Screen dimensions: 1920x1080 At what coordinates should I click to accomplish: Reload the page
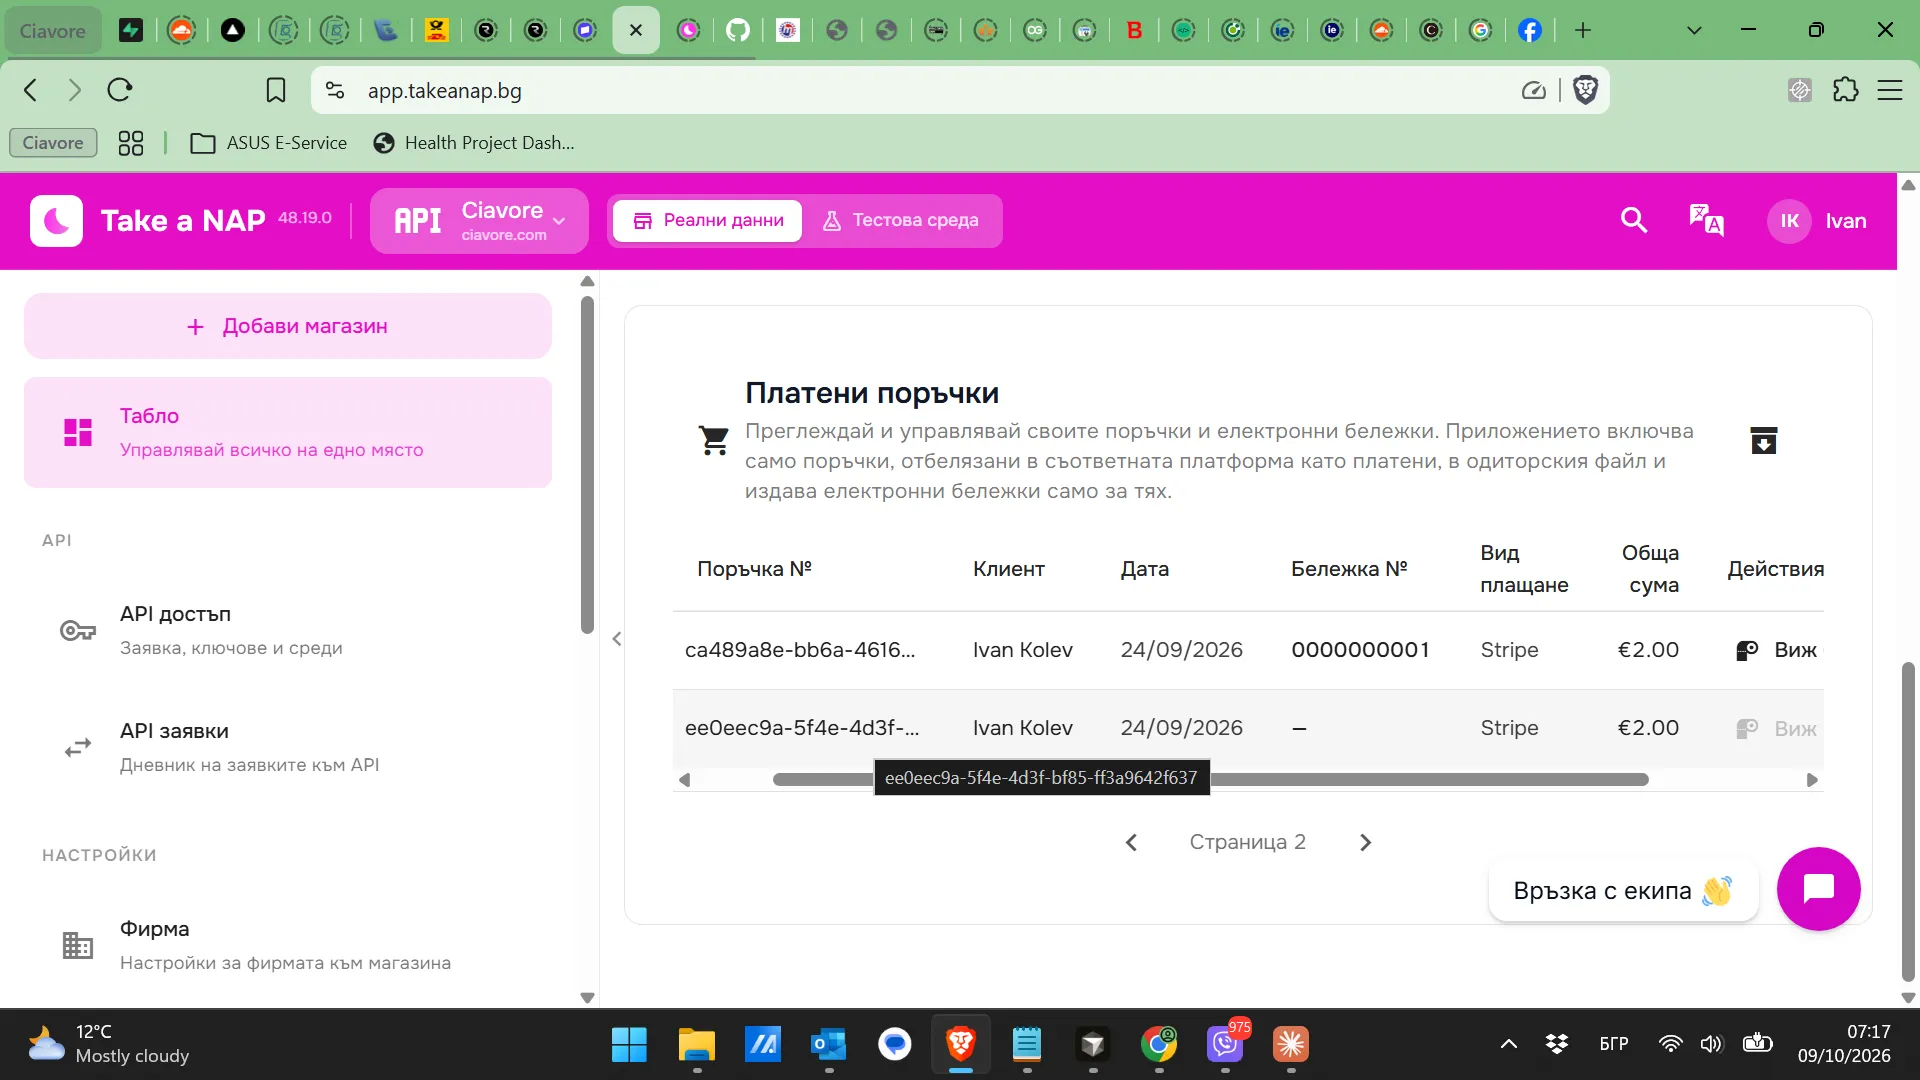click(120, 90)
